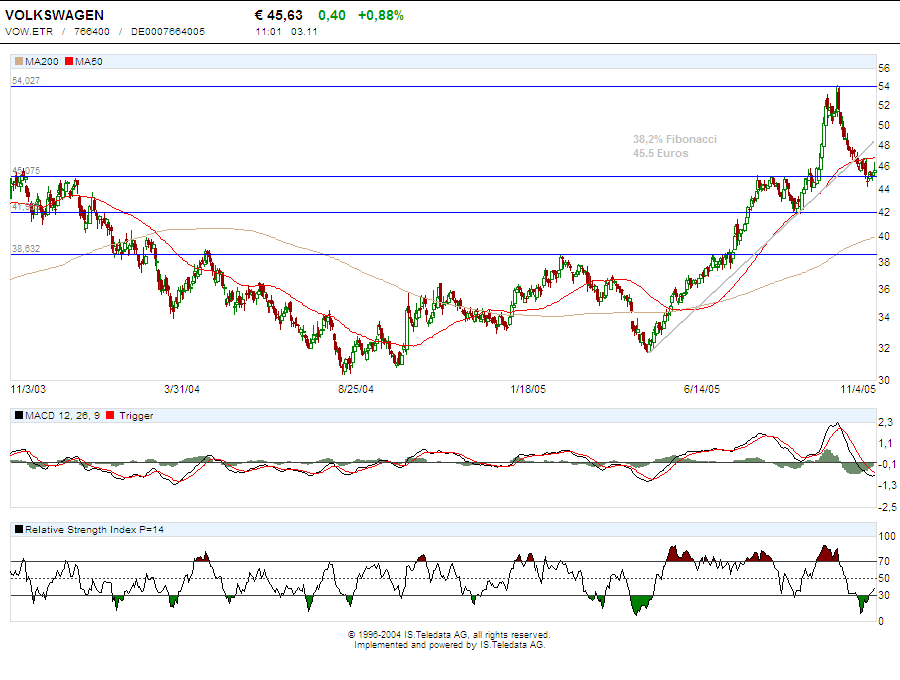The width and height of the screenshot is (900, 680).
Task: Click the MACD axis value -2,5
Action: 887,507
